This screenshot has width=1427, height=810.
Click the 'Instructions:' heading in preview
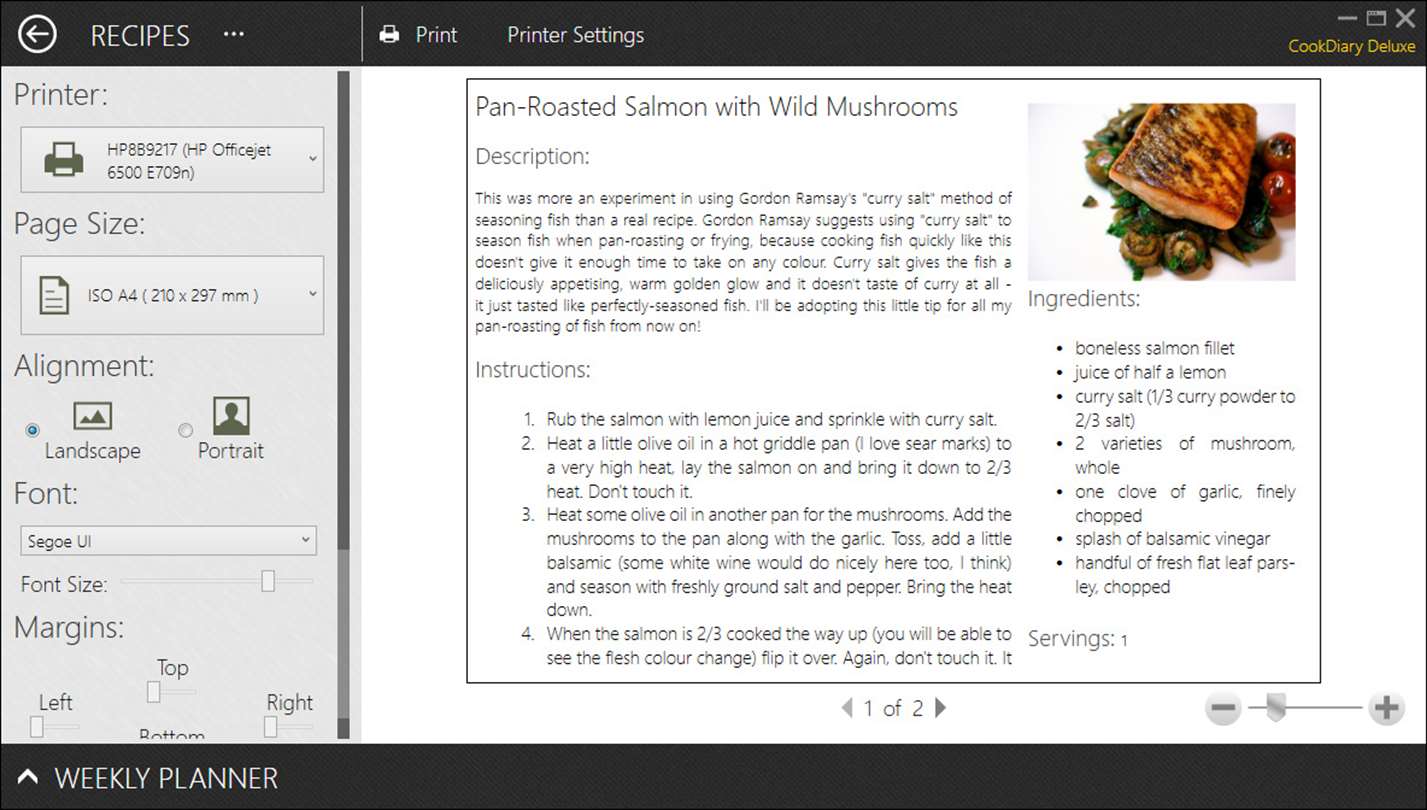point(533,370)
